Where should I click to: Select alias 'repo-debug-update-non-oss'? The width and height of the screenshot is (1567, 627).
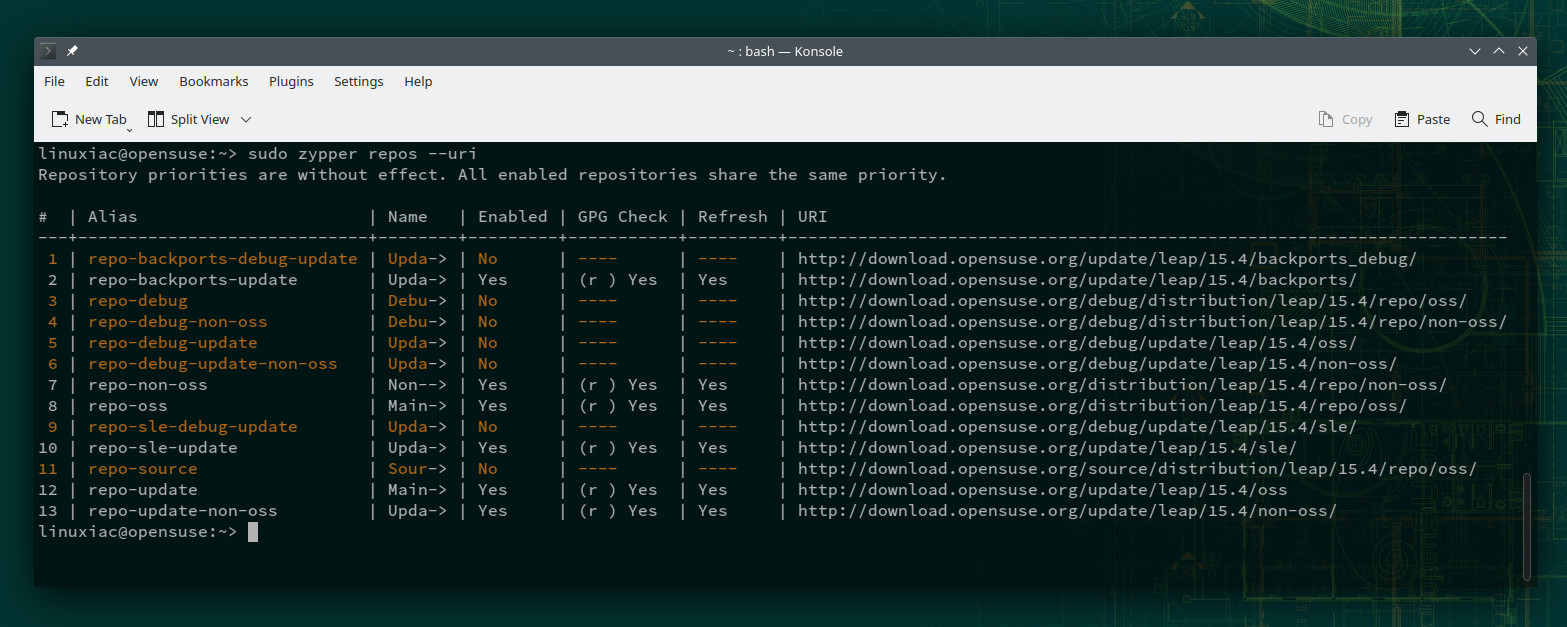(x=213, y=363)
